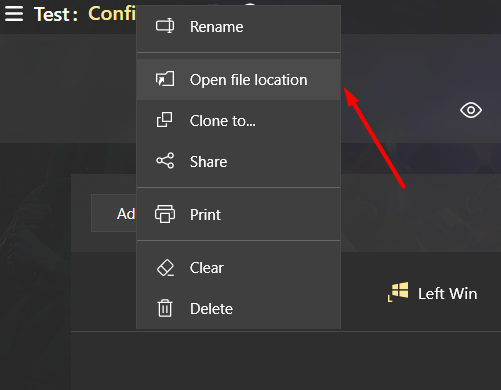
Task: Select Delete menu entry
Action: tap(239, 308)
